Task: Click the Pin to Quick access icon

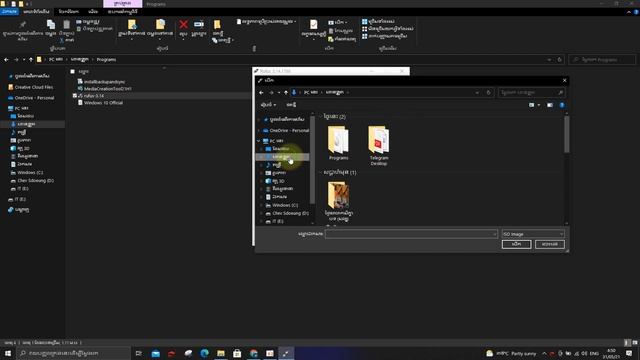Action: 22,25
